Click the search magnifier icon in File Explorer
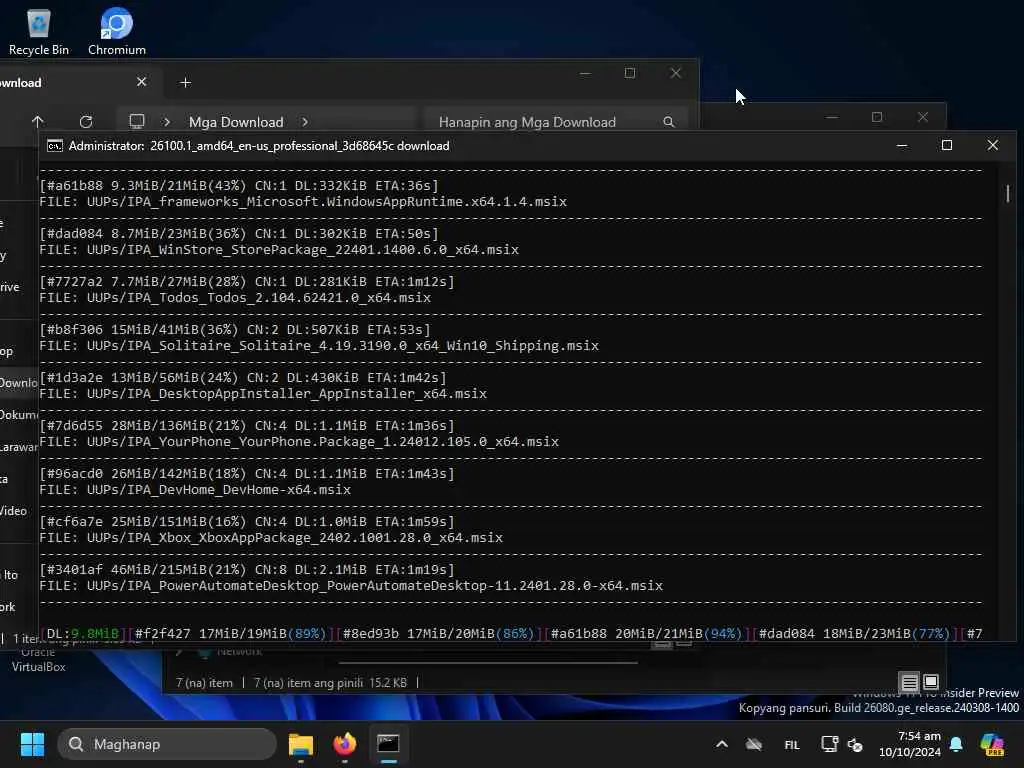 [x=669, y=121]
